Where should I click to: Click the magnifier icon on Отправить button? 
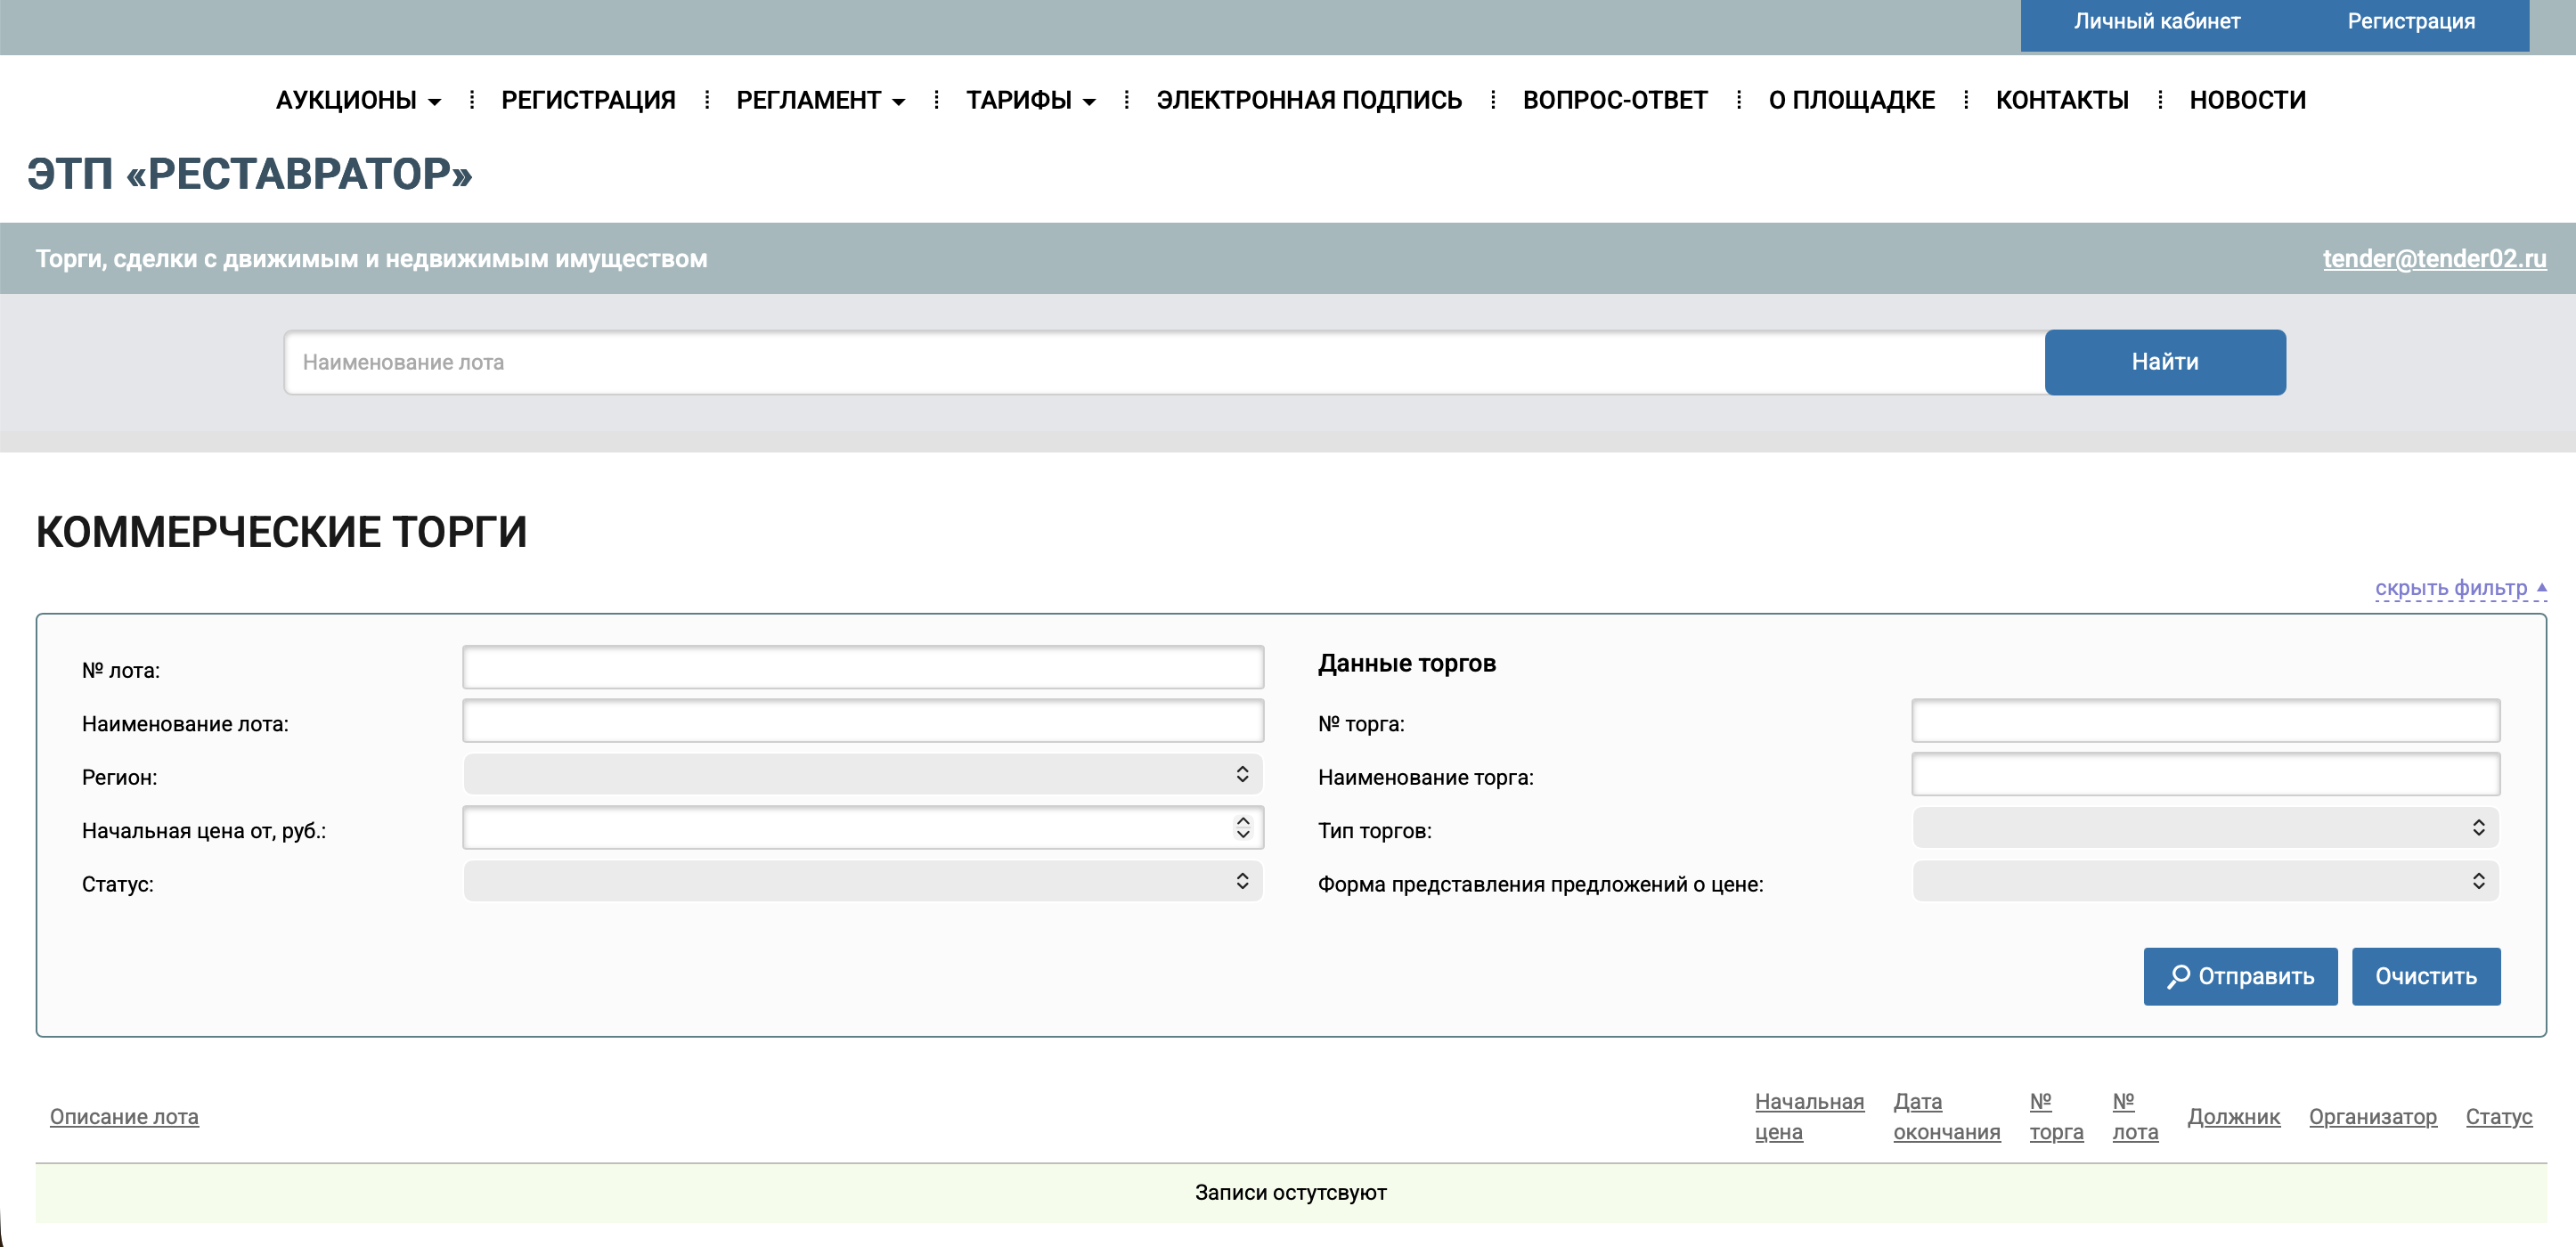[2178, 976]
